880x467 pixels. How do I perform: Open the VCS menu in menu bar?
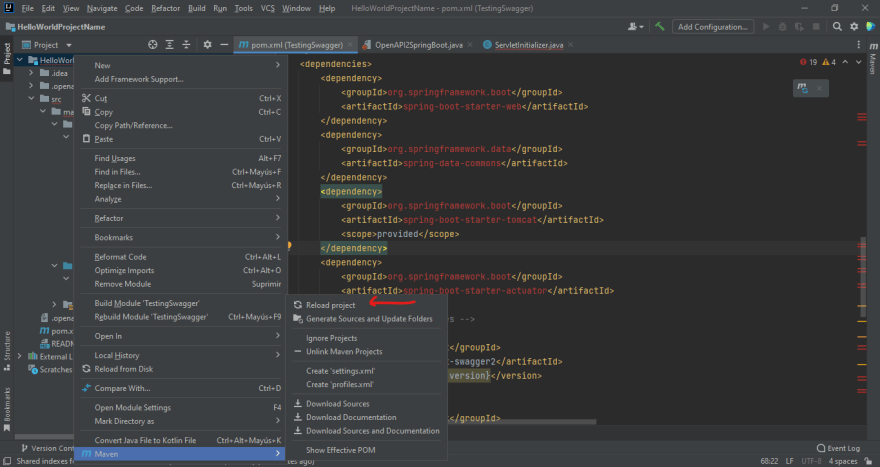[x=268, y=8]
